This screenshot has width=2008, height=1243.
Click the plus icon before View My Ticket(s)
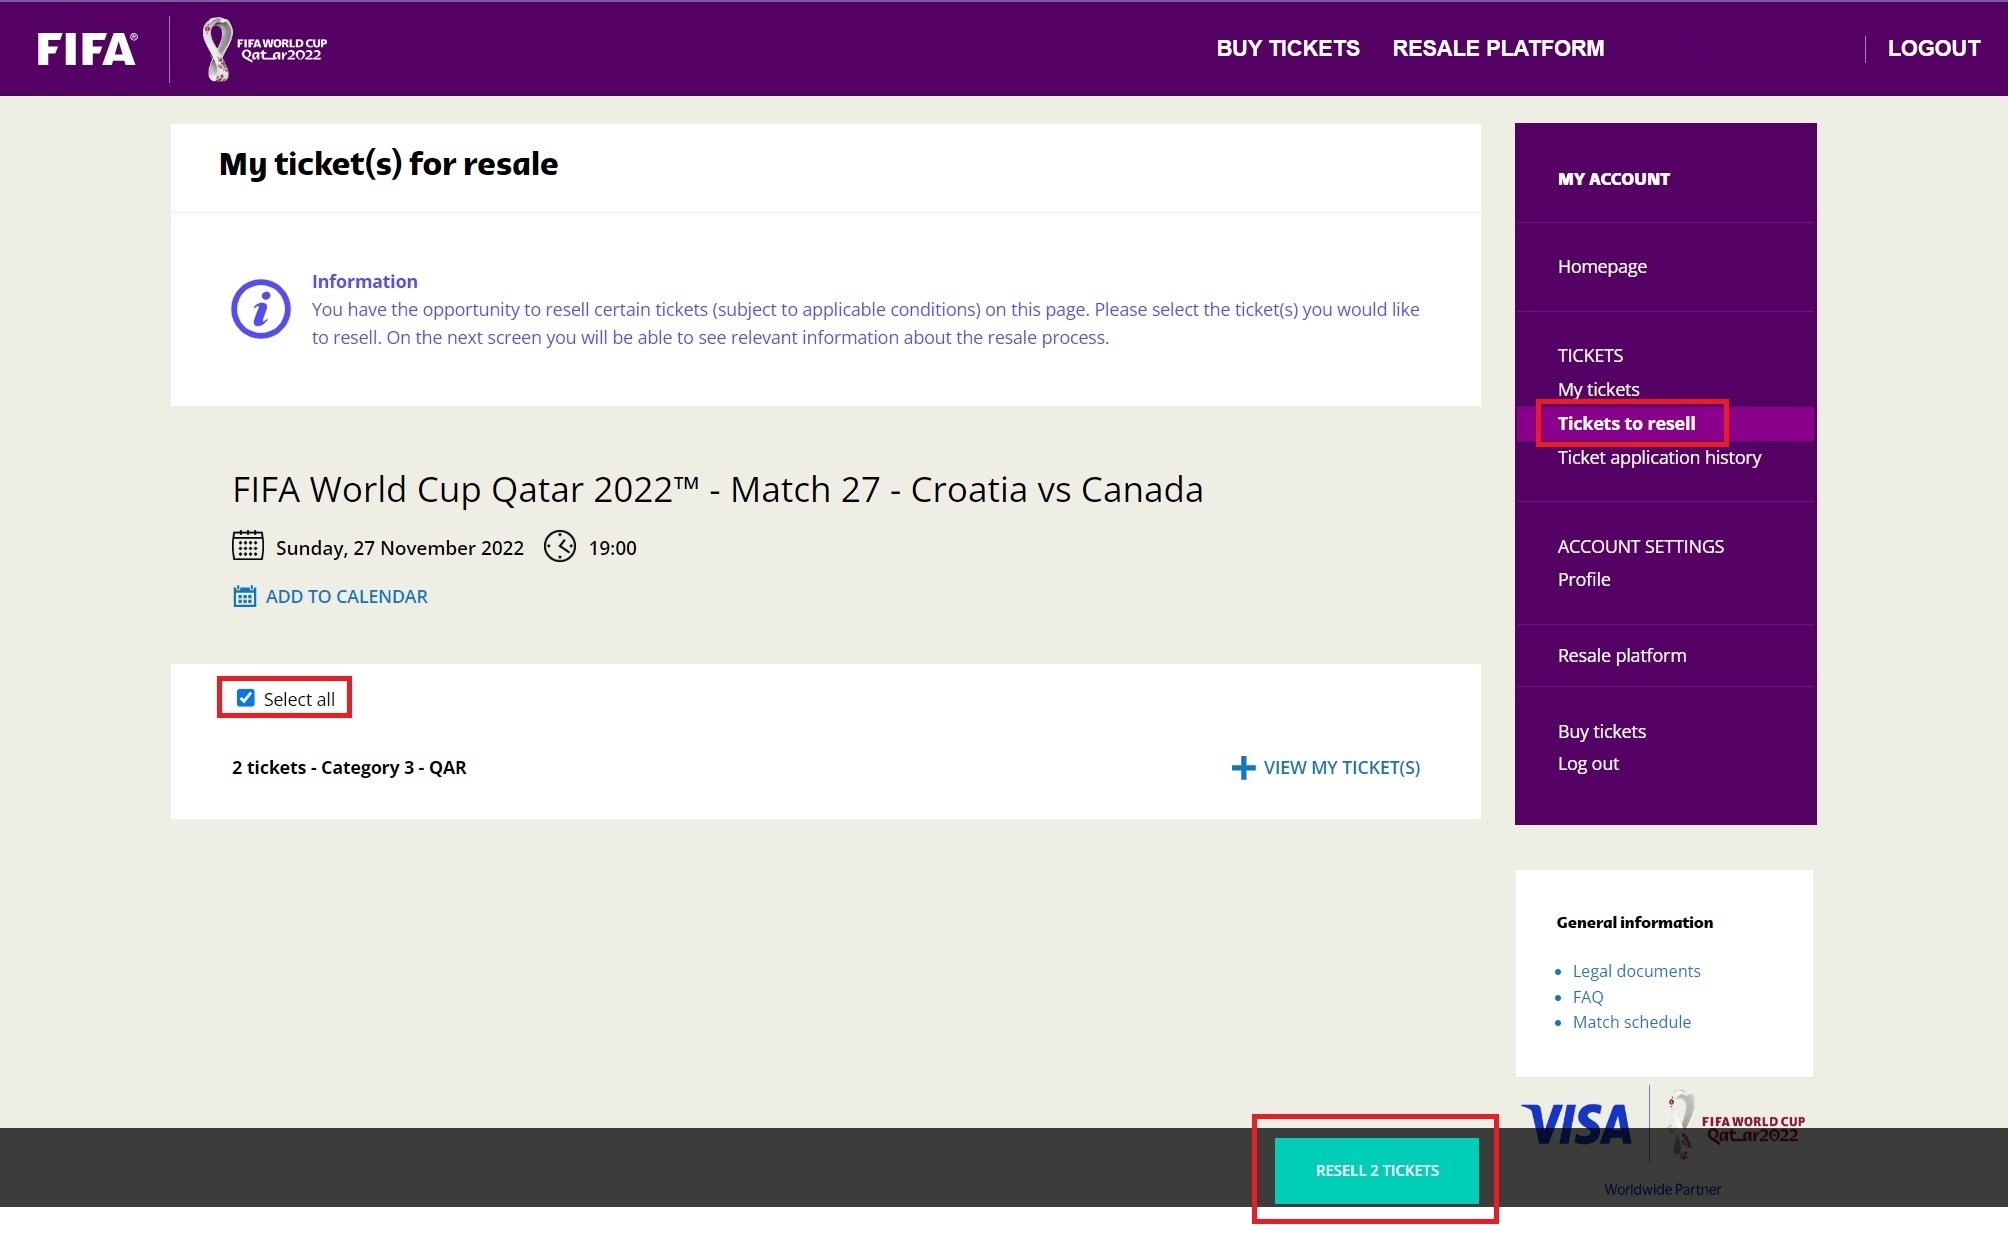[x=1243, y=768]
